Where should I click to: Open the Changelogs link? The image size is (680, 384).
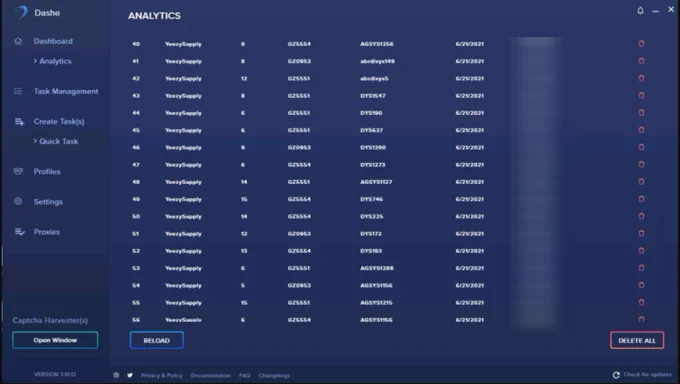274,375
